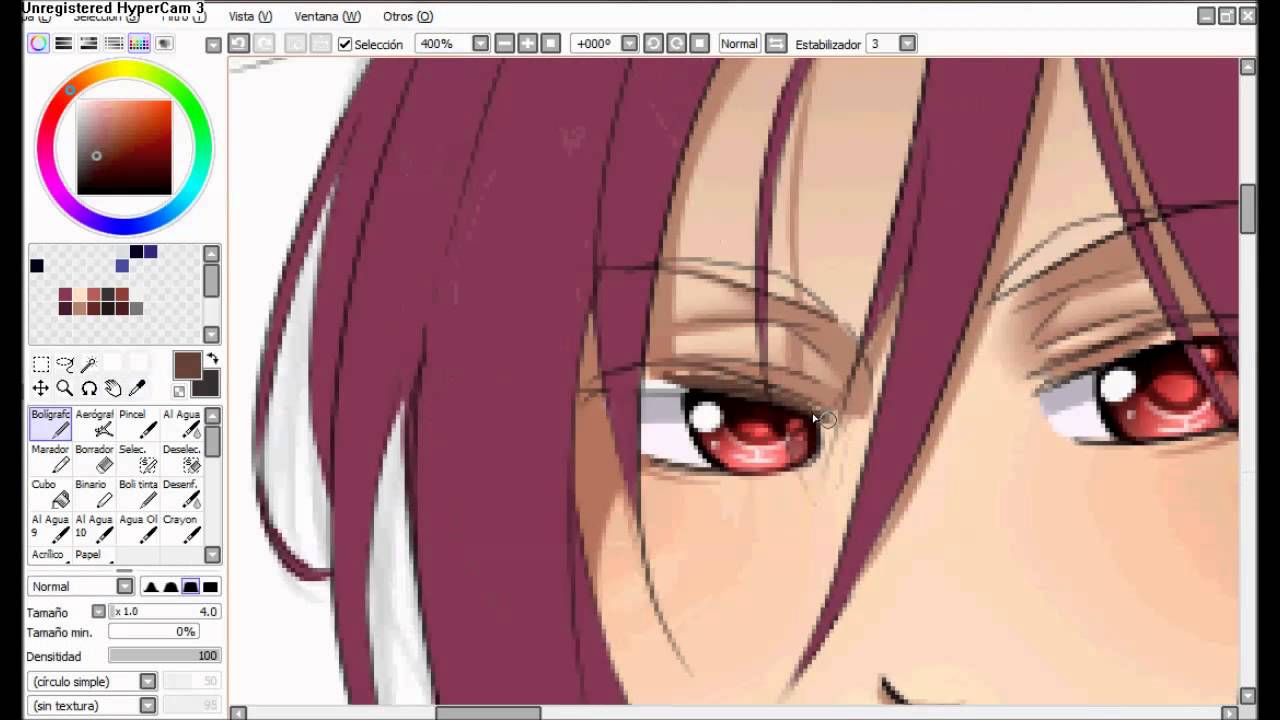Toggle the HSV slider panel
This screenshot has height=720, width=1280.
(88, 43)
